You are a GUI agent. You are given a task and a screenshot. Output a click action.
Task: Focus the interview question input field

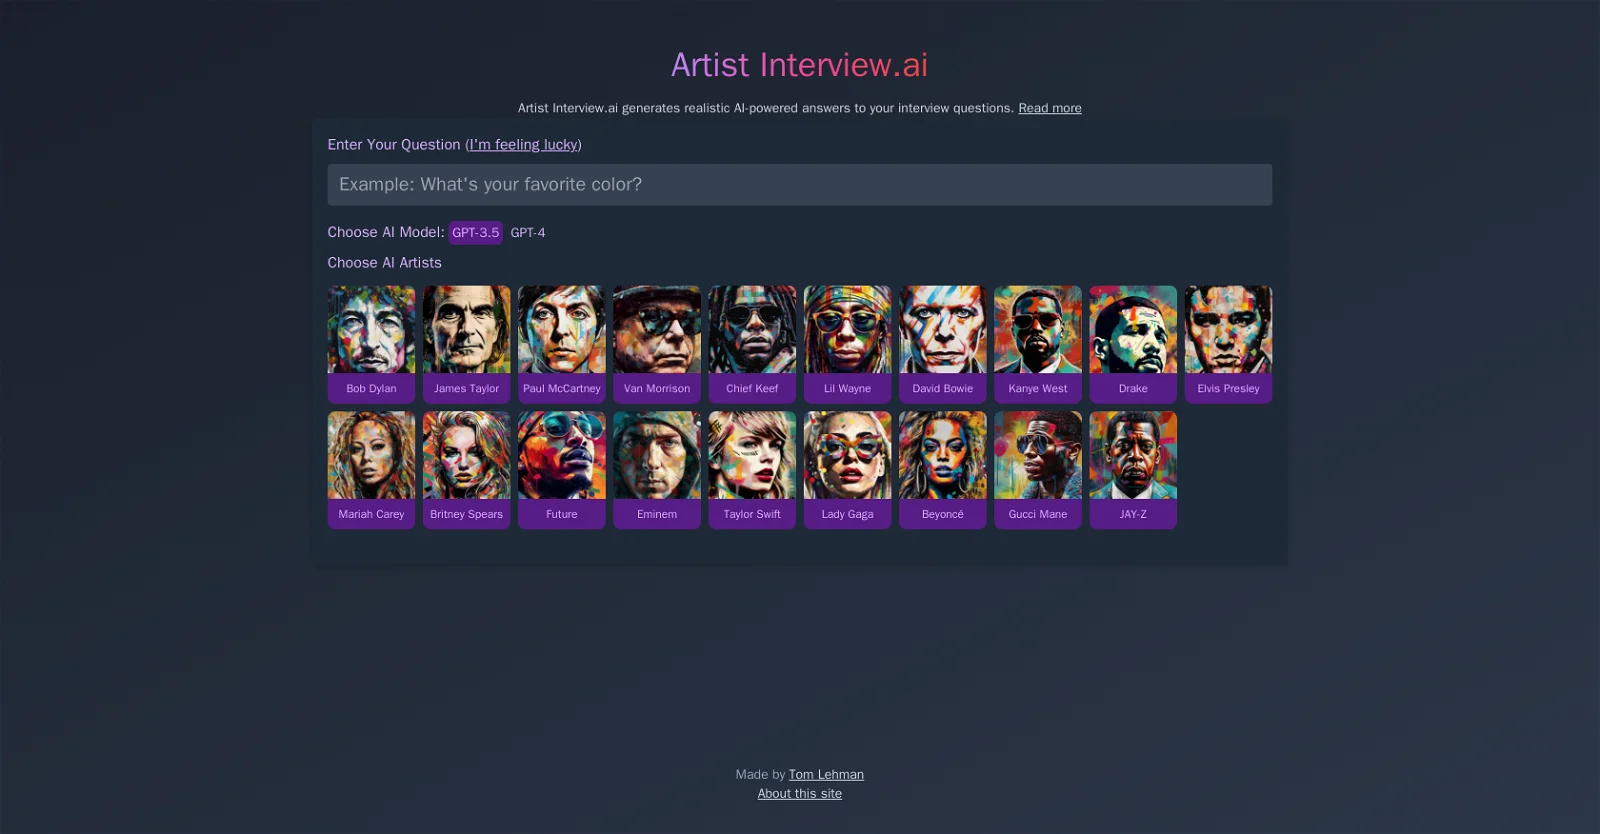click(800, 185)
